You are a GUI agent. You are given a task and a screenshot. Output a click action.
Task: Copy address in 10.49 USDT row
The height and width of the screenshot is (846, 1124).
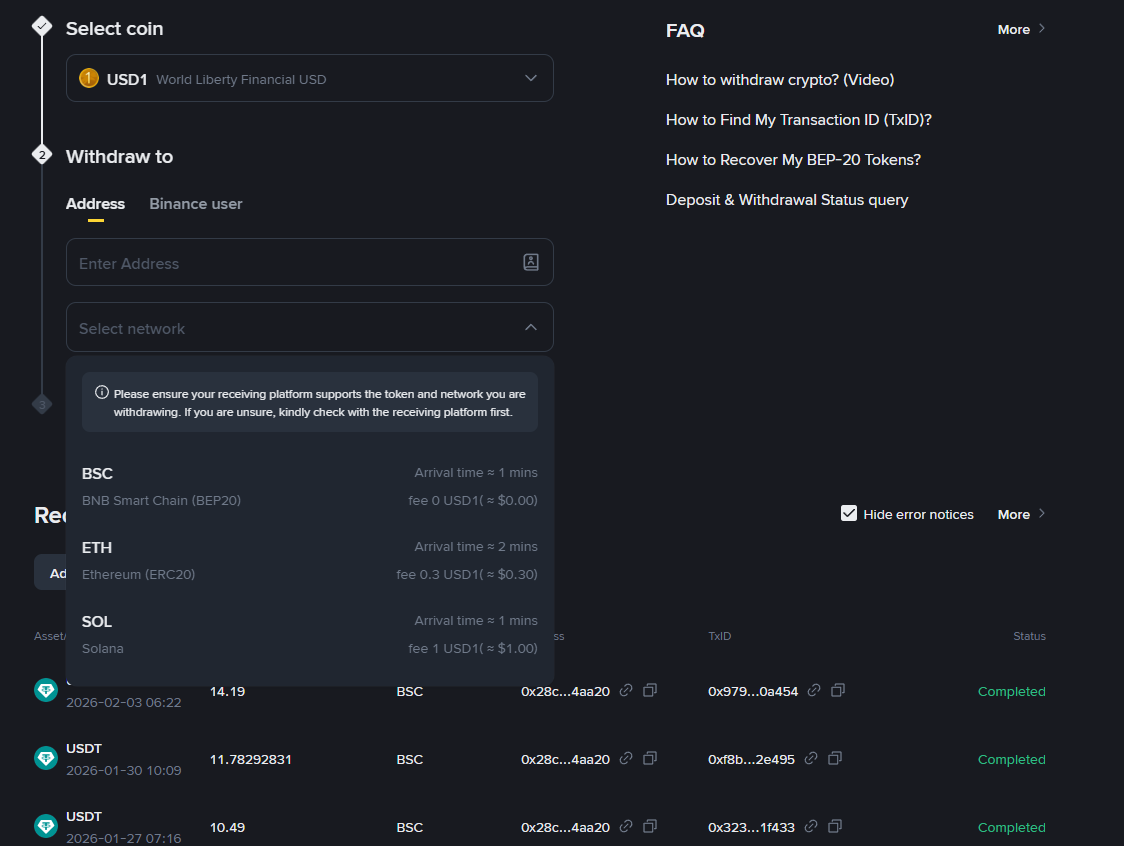650,827
